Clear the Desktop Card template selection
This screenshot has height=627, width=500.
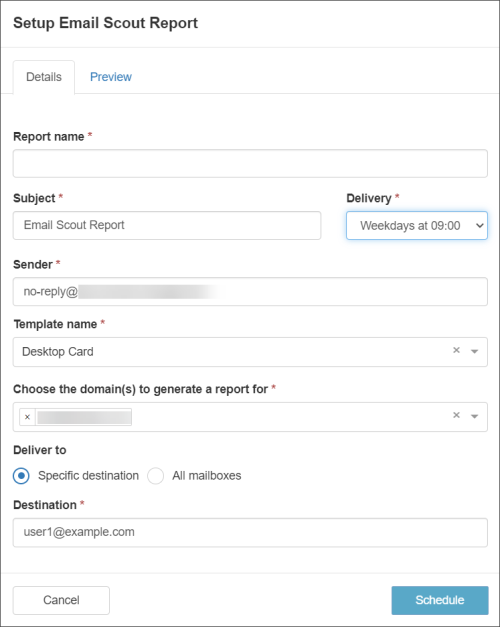coord(456,350)
